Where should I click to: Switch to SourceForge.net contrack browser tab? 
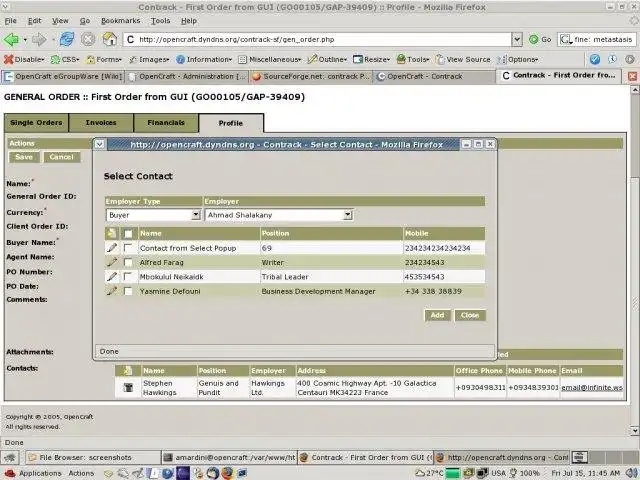point(311,76)
